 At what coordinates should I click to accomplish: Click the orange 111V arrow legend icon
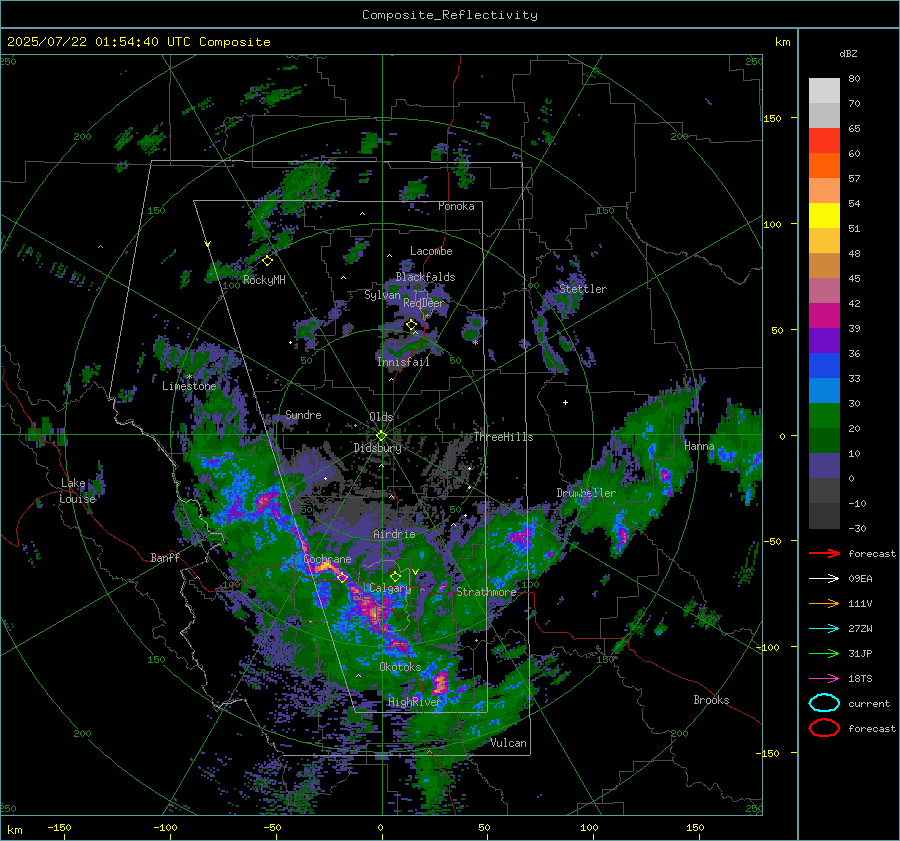pyautogui.click(x=824, y=603)
